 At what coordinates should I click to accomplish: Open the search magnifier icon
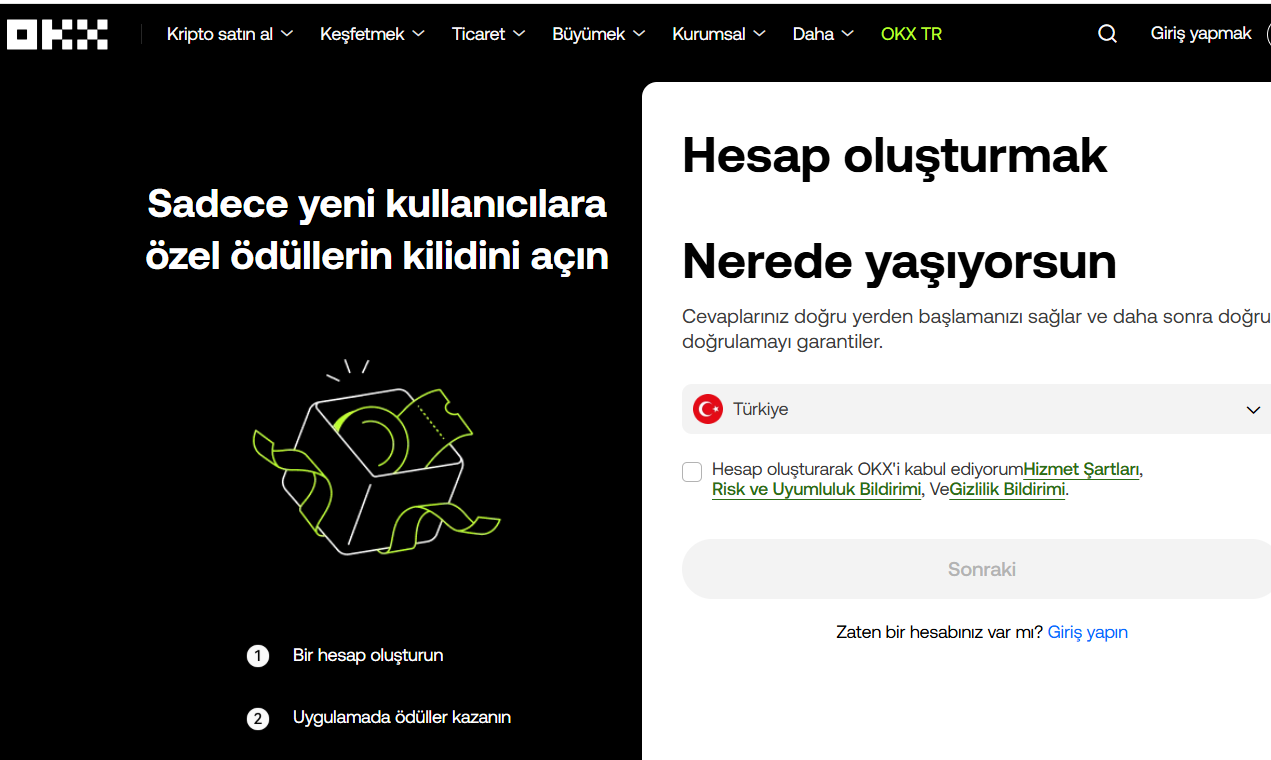pyautogui.click(x=1107, y=34)
